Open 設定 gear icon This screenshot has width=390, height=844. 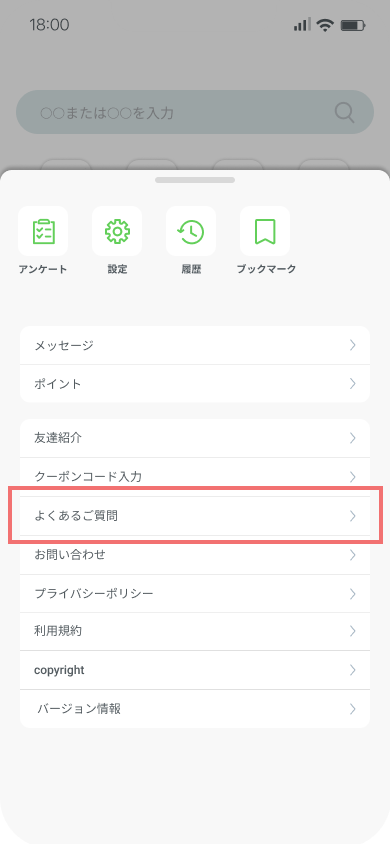tap(117, 231)
